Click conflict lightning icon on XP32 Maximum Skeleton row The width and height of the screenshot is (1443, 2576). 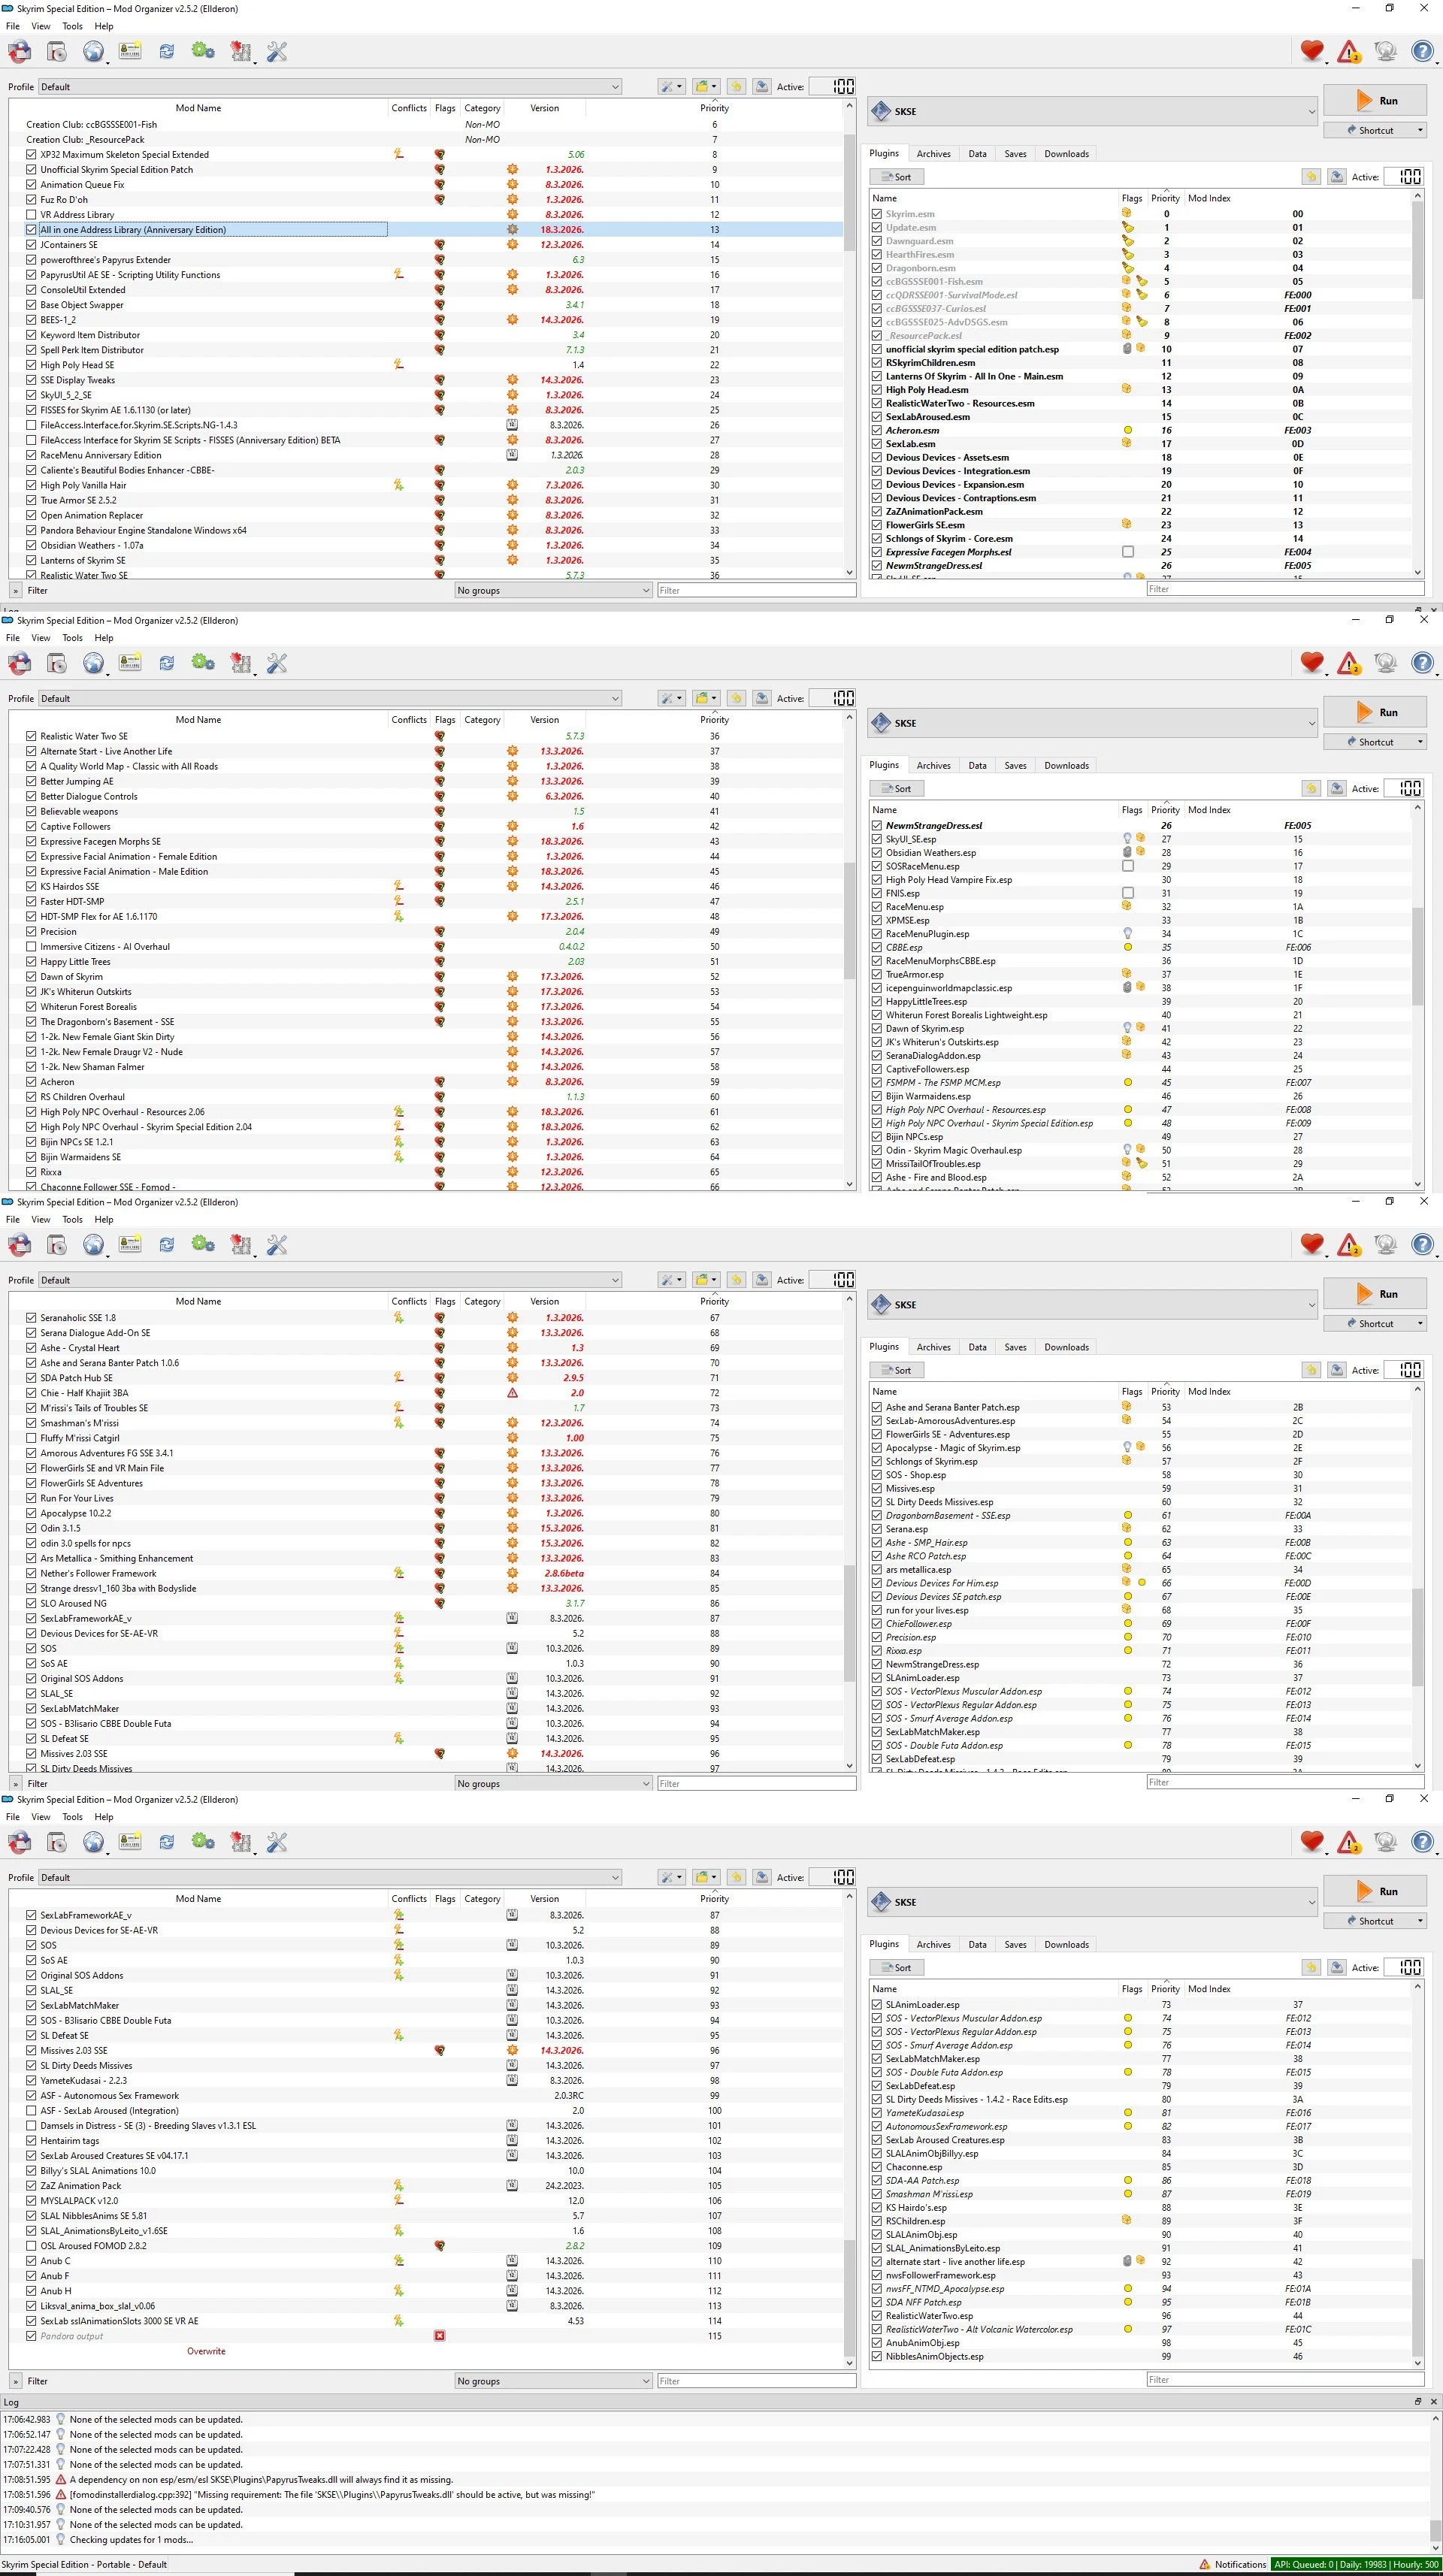click(399, 154)
